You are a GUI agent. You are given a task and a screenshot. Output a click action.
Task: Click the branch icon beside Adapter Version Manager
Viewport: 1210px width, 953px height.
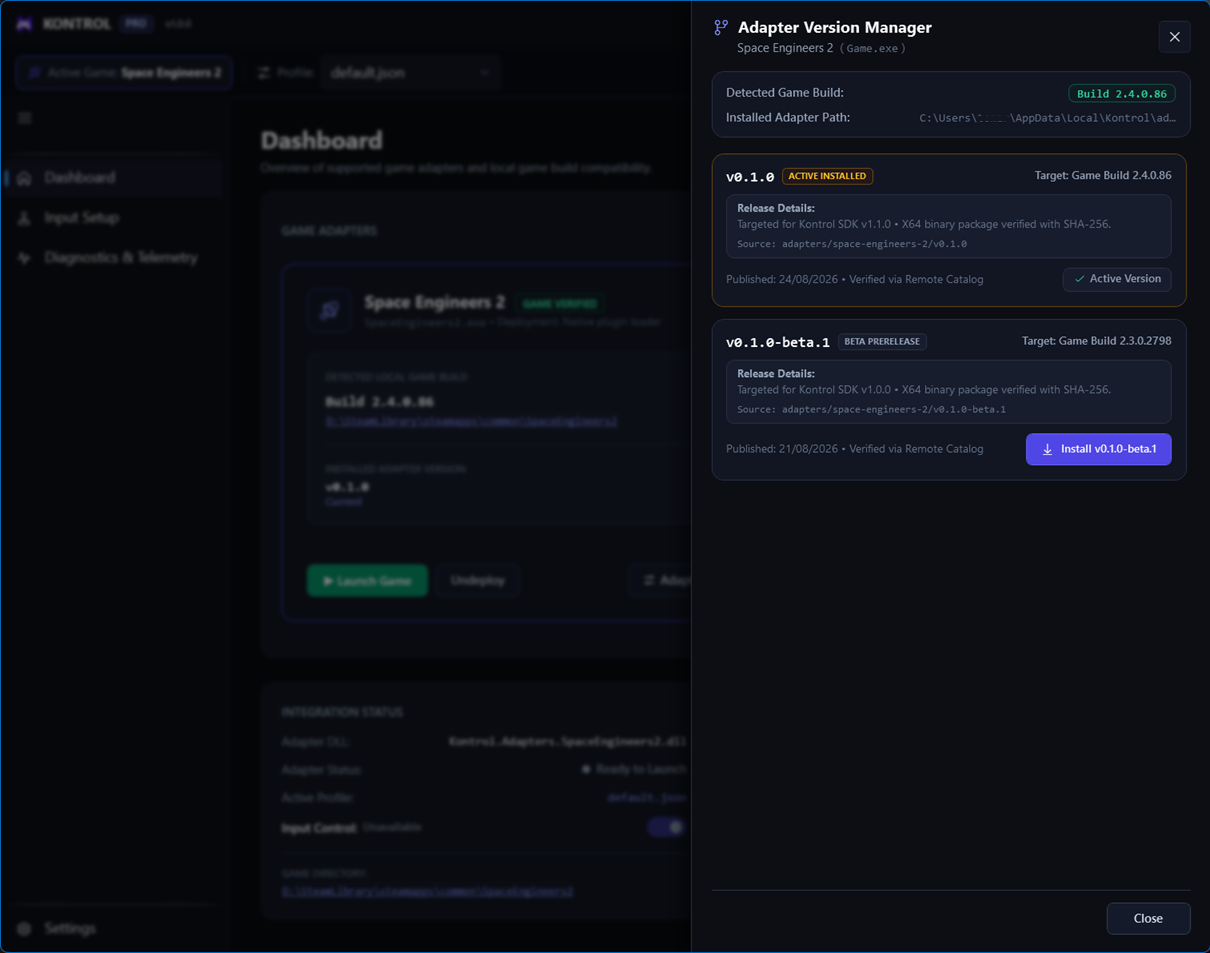point(720,28)
